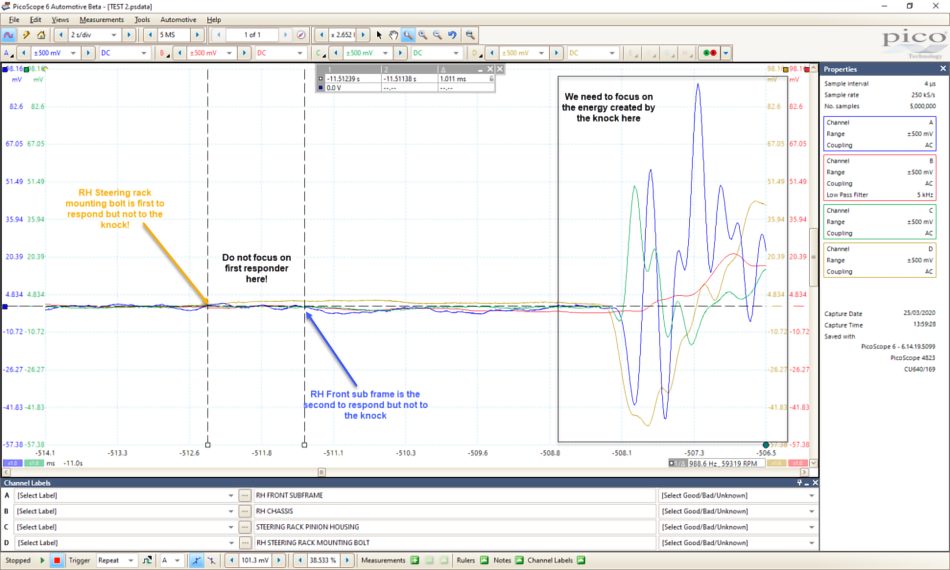Click the zoom in magnifier

[422, 35]
